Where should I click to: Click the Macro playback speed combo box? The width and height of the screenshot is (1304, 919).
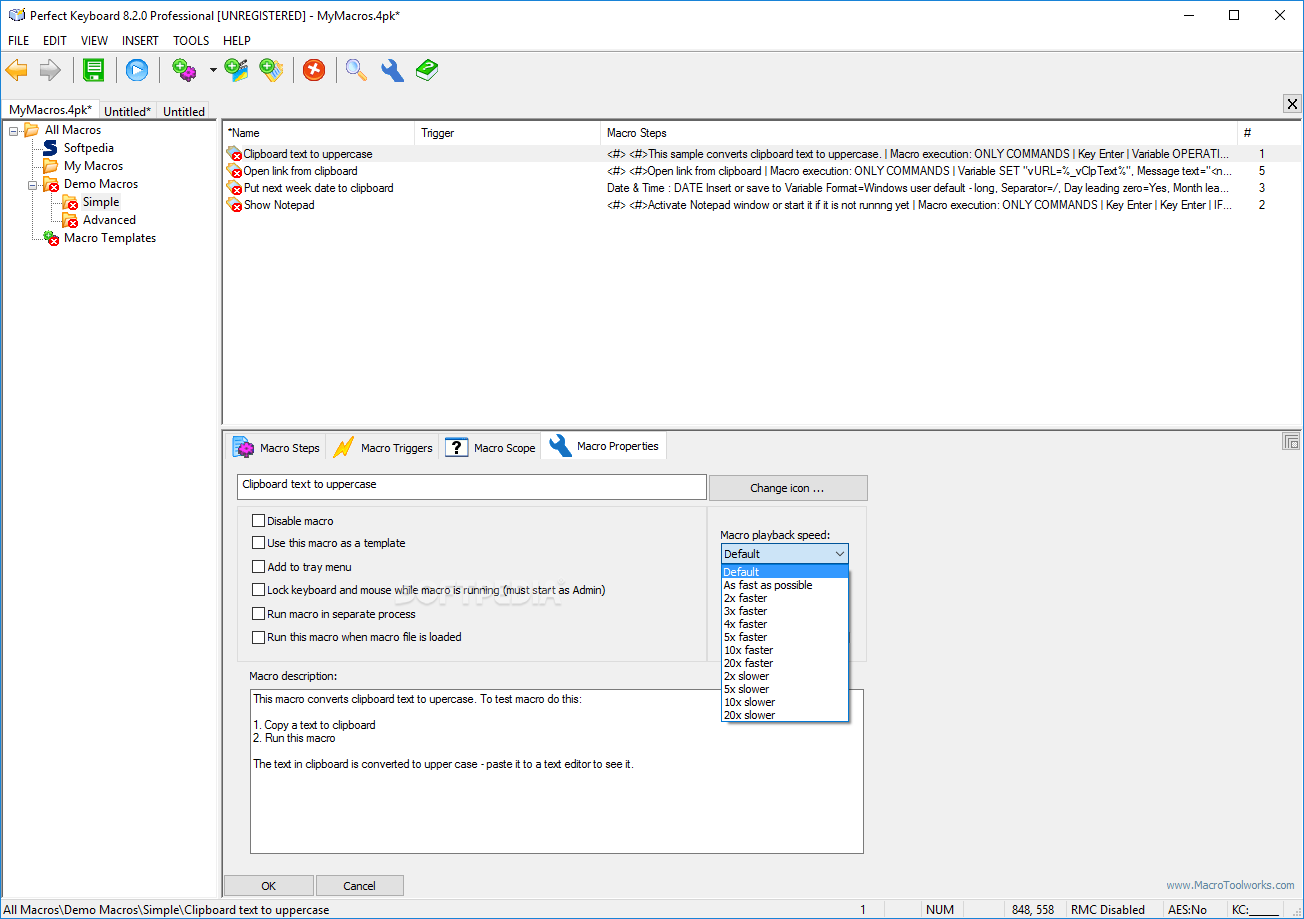pos(785,554)
